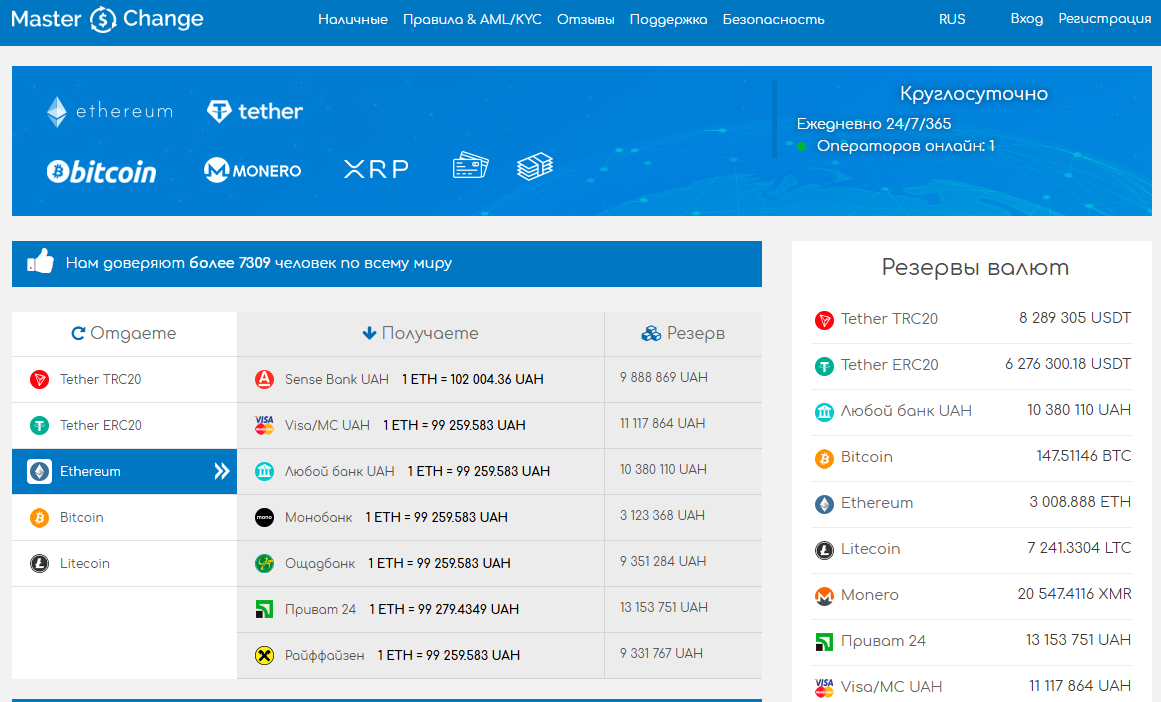Viewport: 1161px width, 702px height.
Task: Click the Bitcoin reserve amount 147.51146 BTC
Action: (x=1083, y=456)
